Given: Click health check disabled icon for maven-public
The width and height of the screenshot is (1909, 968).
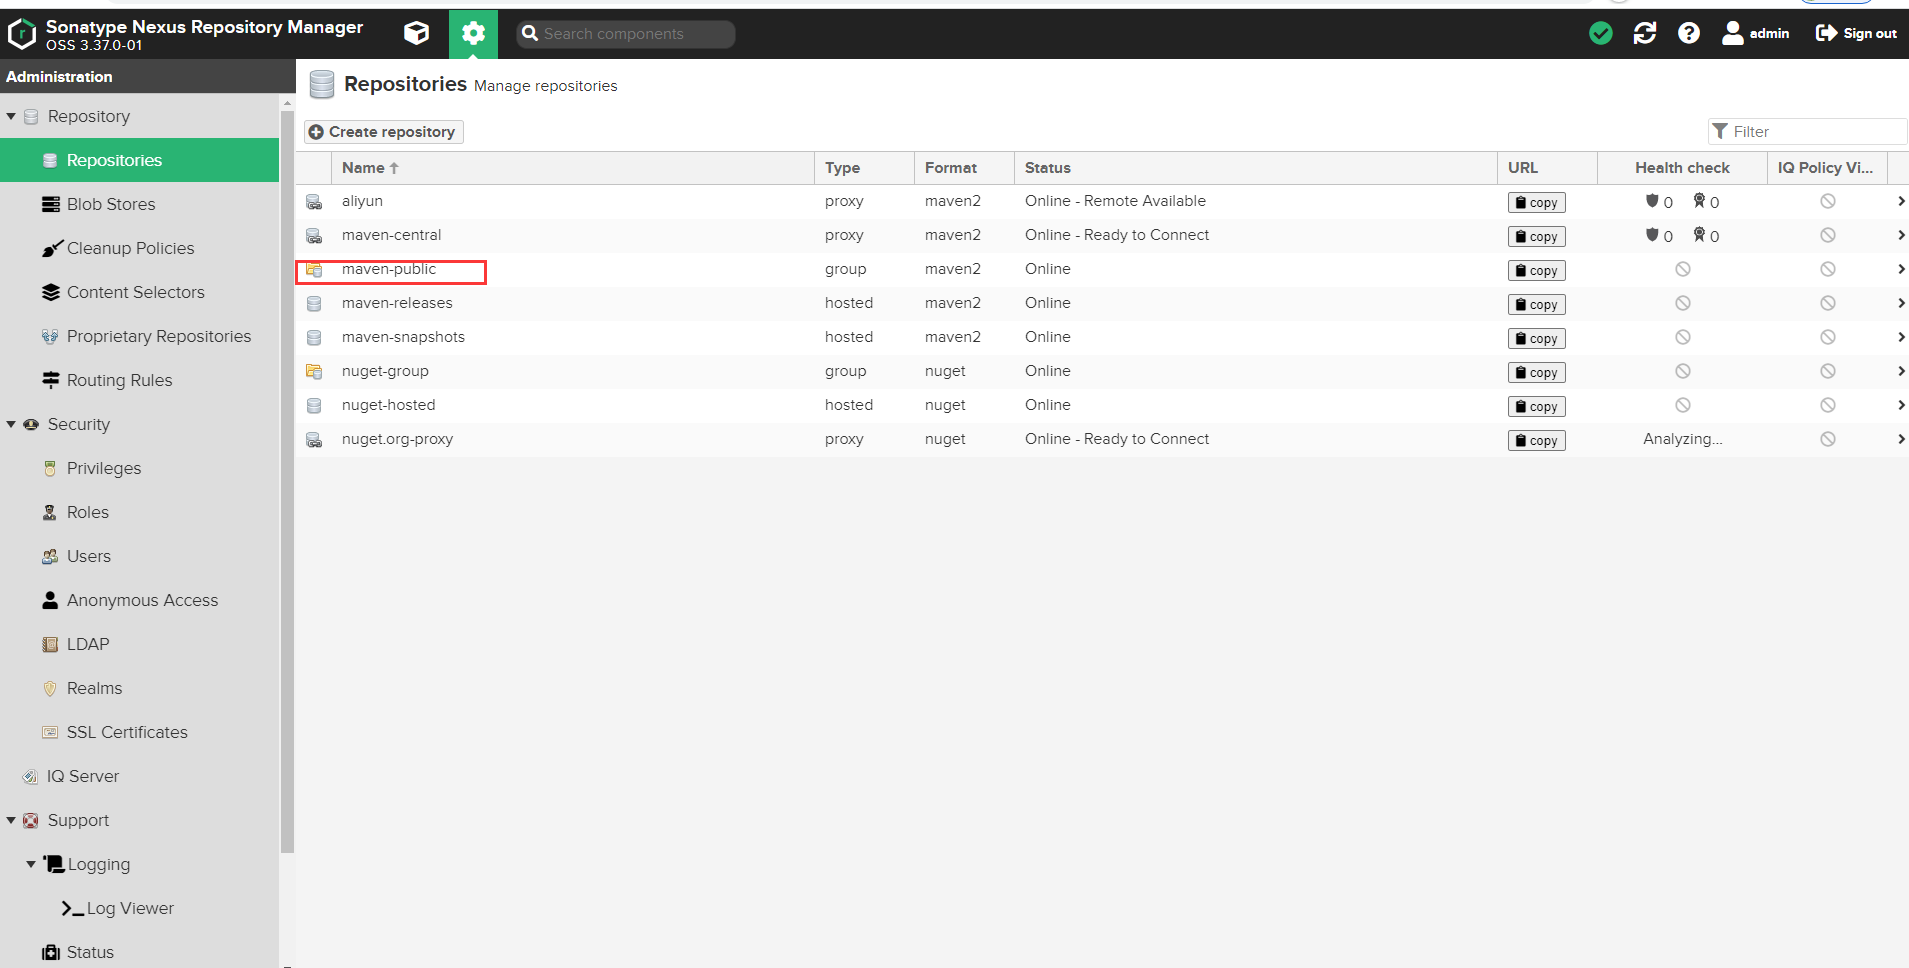Looking at the screenshot, I should (1683, 269).
